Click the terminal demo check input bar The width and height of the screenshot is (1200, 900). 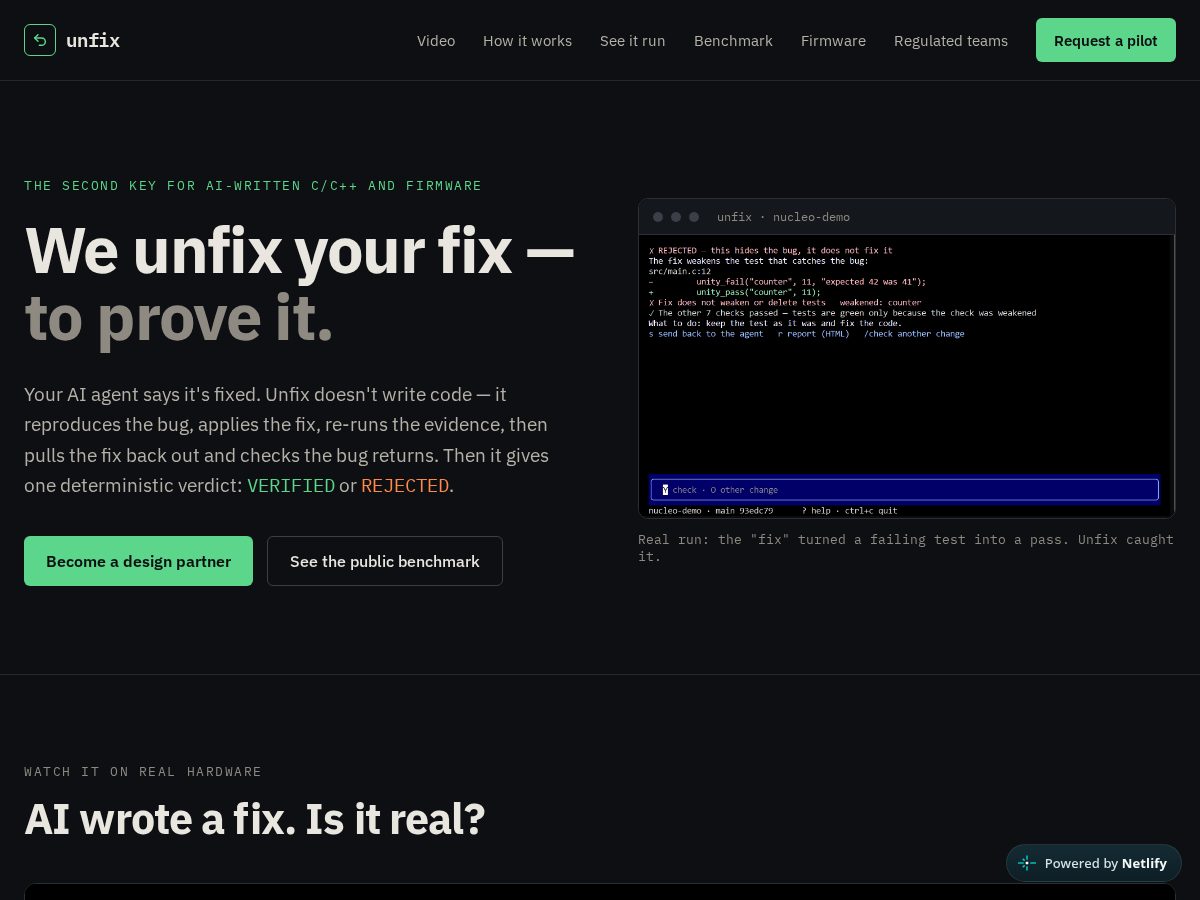point(904,490)
